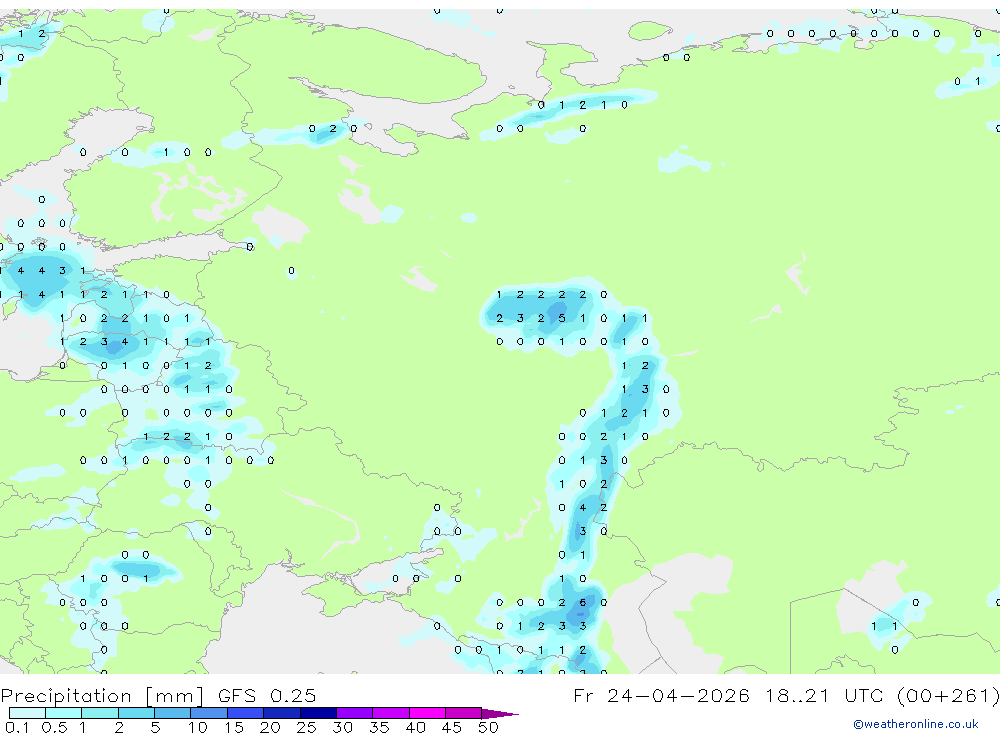Click the legend label '50'

coord(488,727)
